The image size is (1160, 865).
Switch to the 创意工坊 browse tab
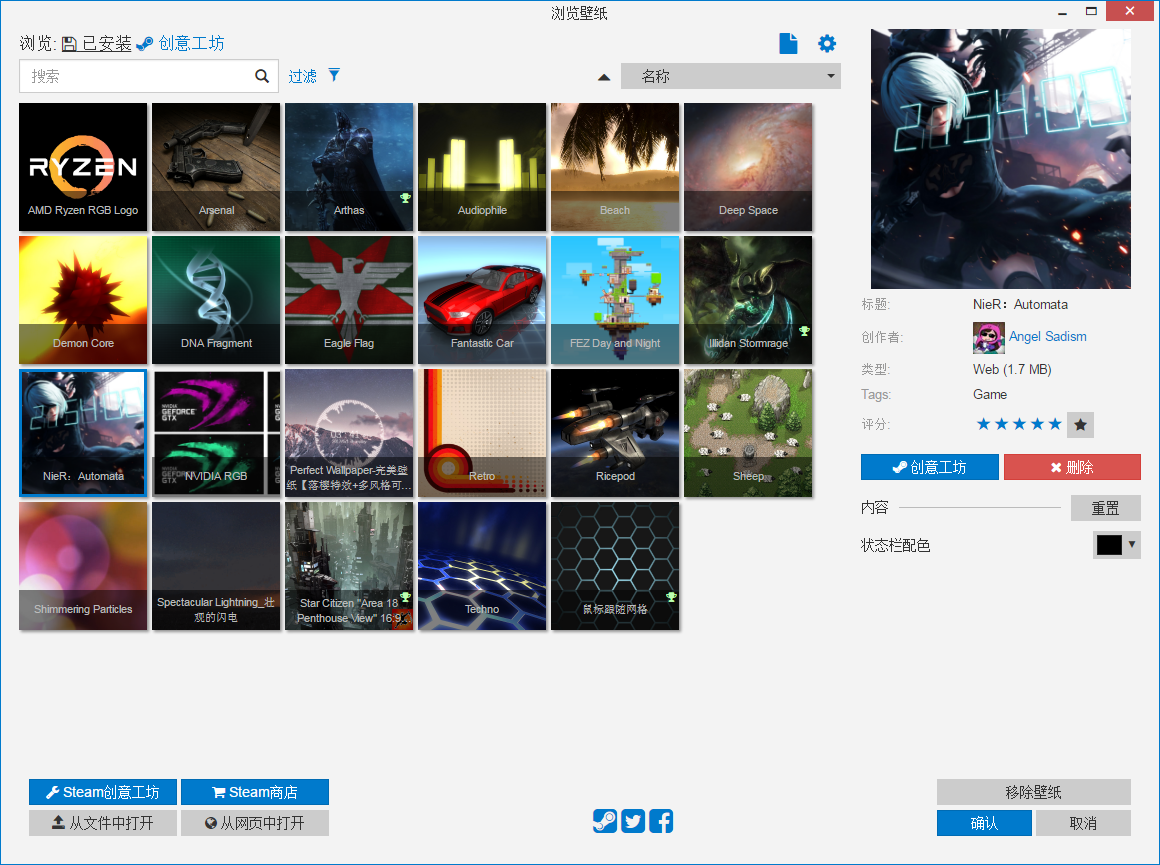pyautogui.click(x=181, y=44)
